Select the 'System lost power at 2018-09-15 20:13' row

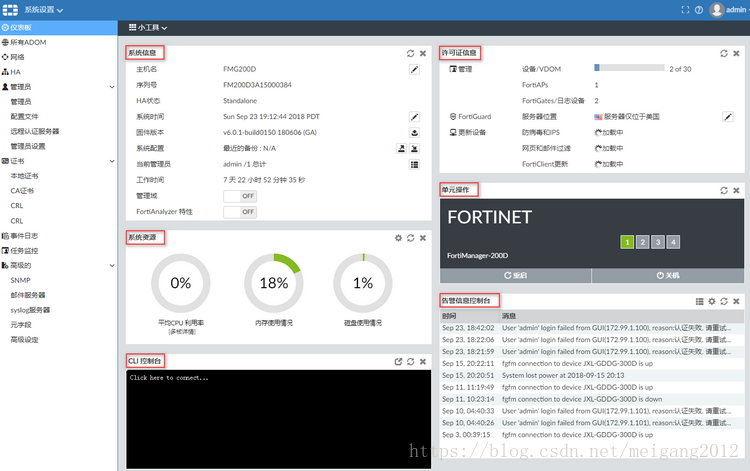592,375
